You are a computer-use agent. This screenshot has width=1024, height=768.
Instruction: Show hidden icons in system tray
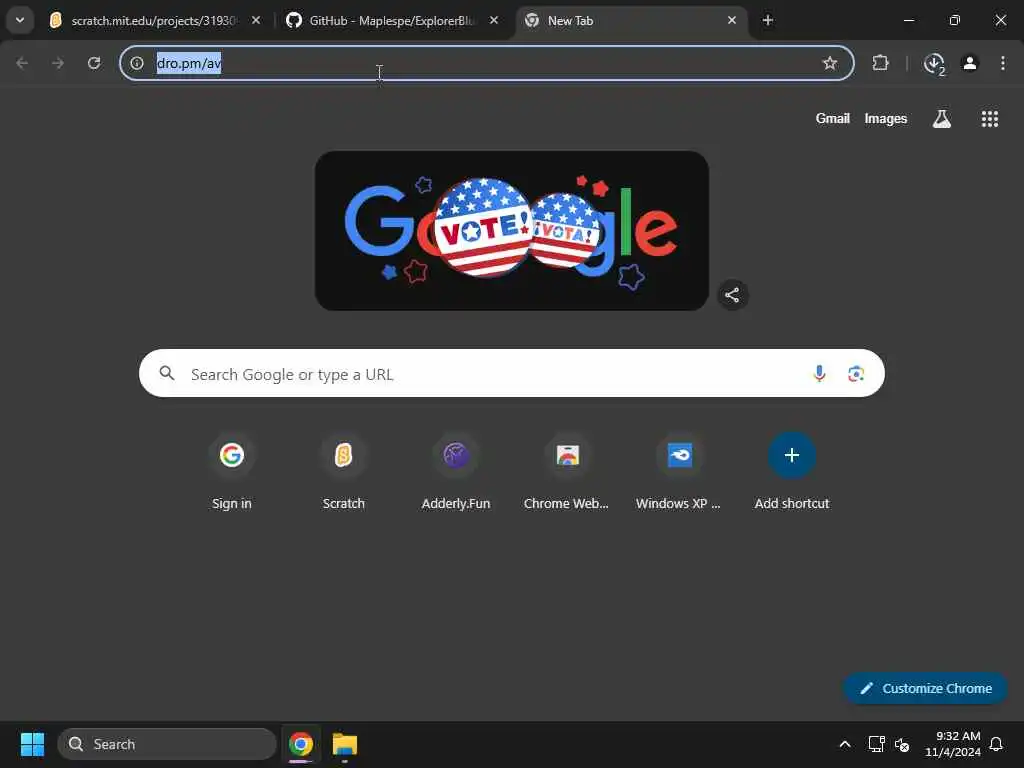click(844, 744)
